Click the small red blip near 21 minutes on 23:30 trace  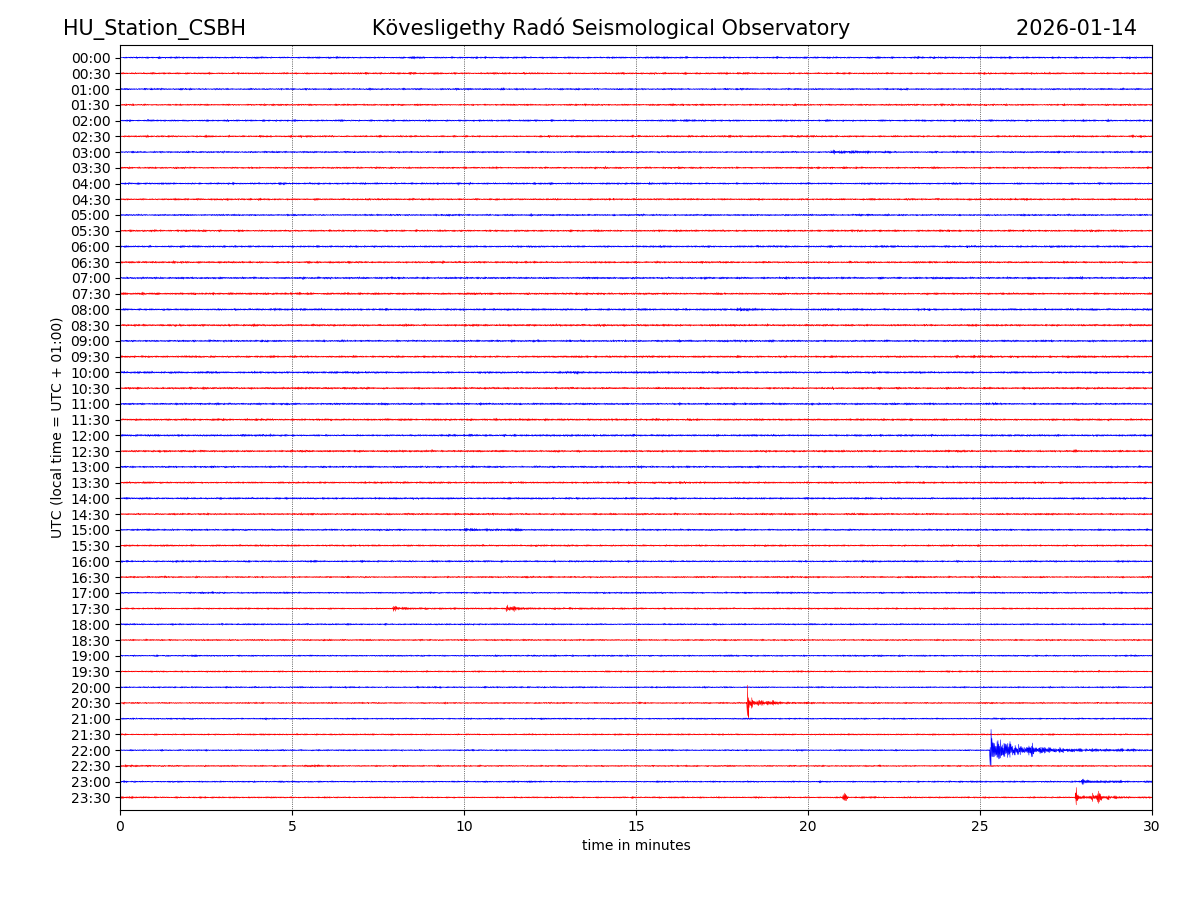tap(845, 797)
